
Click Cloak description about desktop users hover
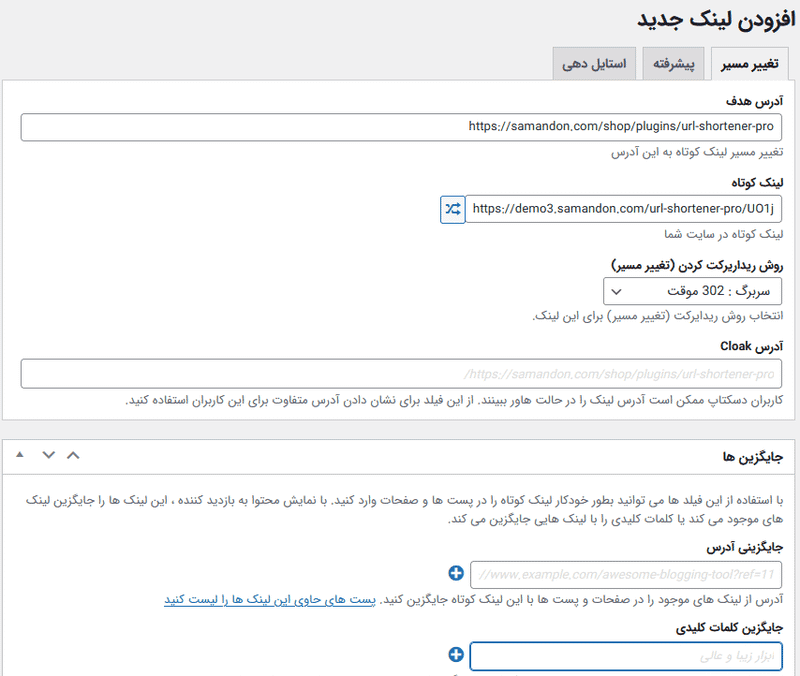coord(454,400)
